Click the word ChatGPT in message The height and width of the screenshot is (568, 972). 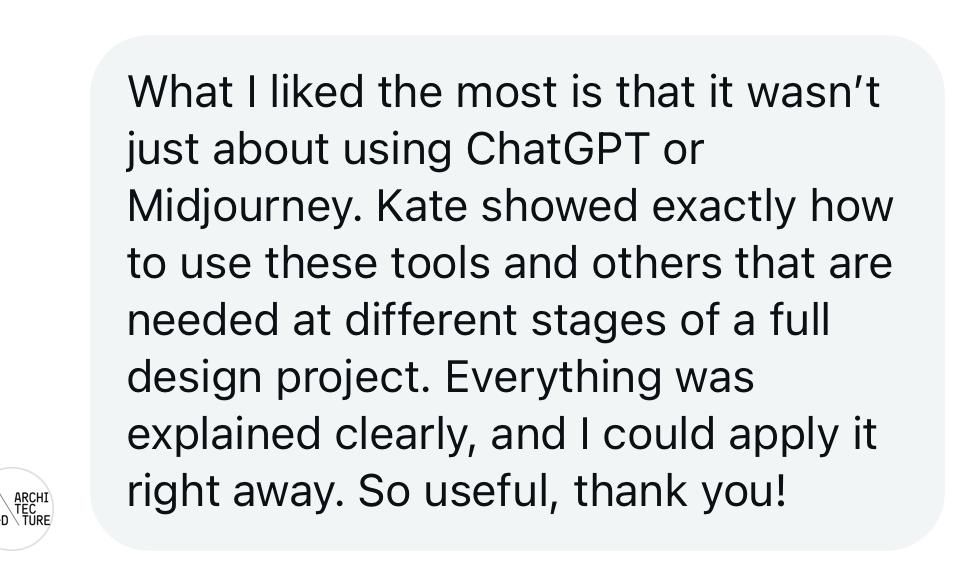(557, 149)
